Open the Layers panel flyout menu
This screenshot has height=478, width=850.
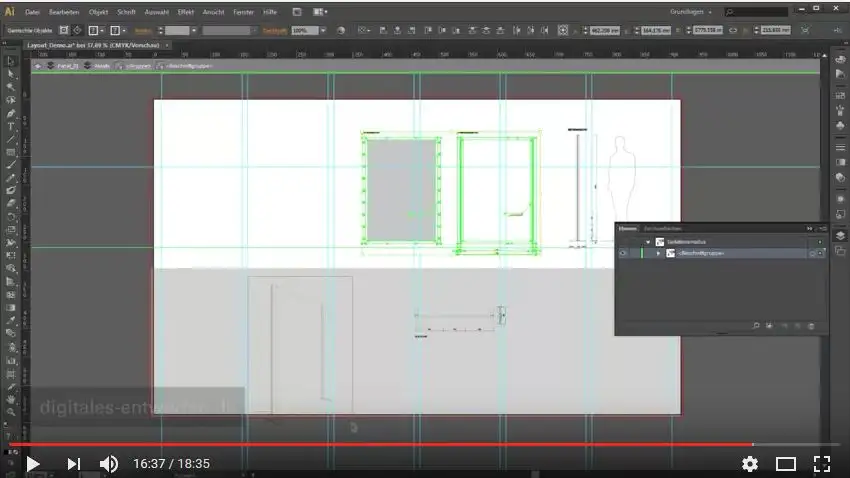[x=822, y=229]
